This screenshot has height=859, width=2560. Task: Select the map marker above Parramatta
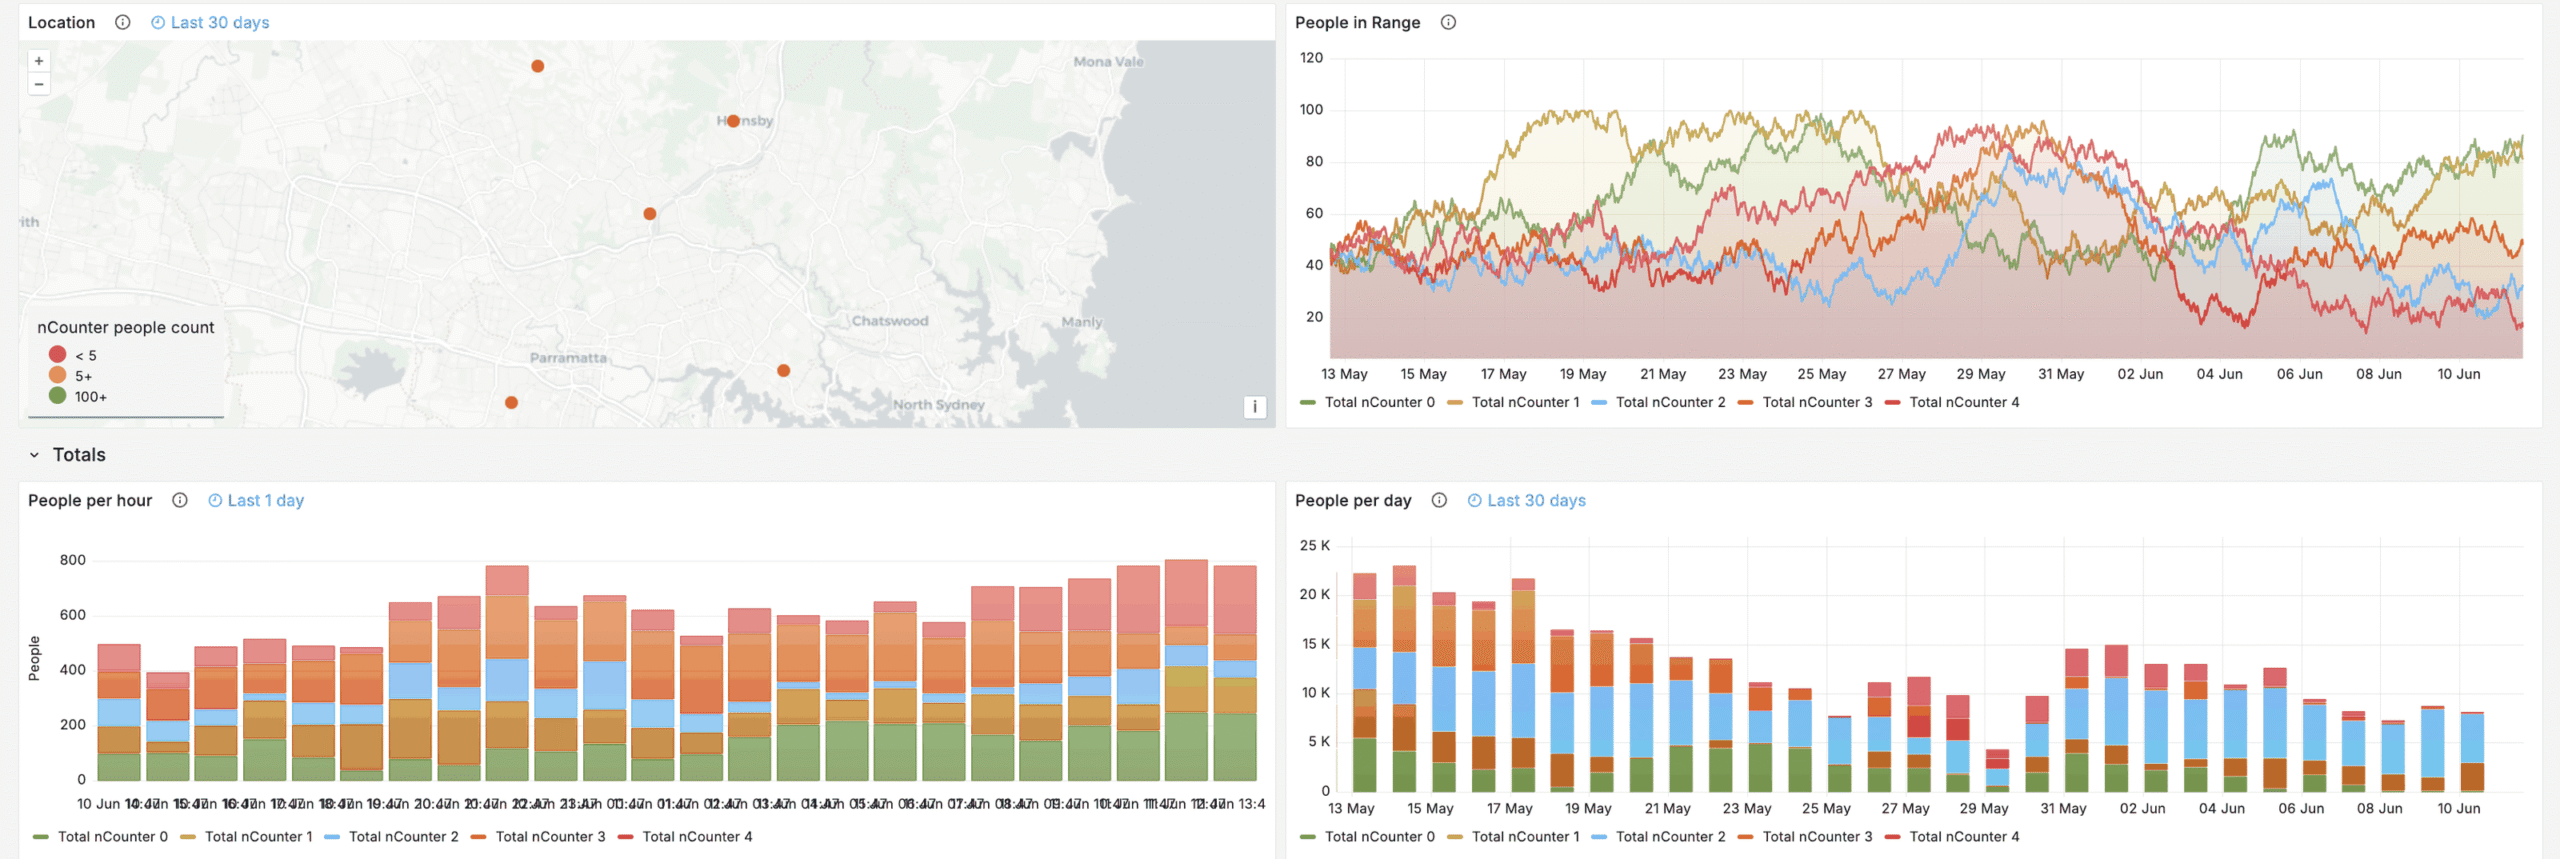650,214
